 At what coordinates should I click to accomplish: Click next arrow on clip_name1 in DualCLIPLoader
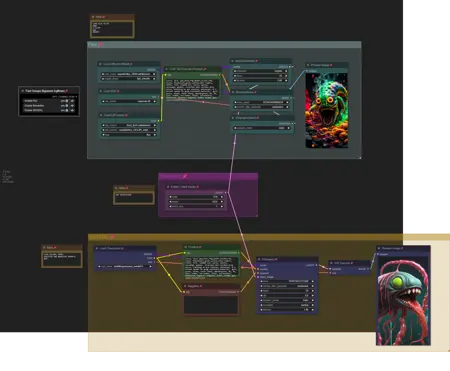coord(155,125)
